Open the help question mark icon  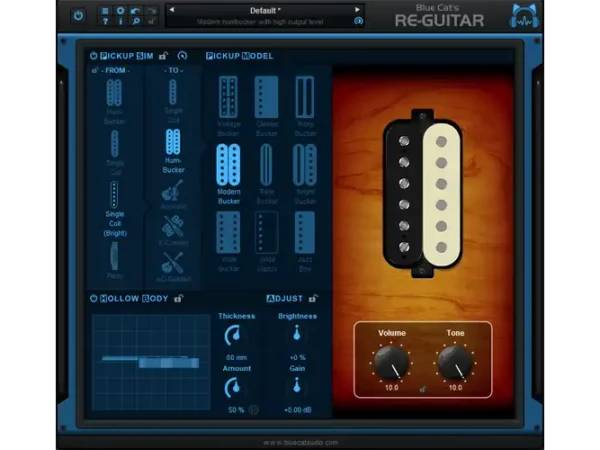coord(105,21)
